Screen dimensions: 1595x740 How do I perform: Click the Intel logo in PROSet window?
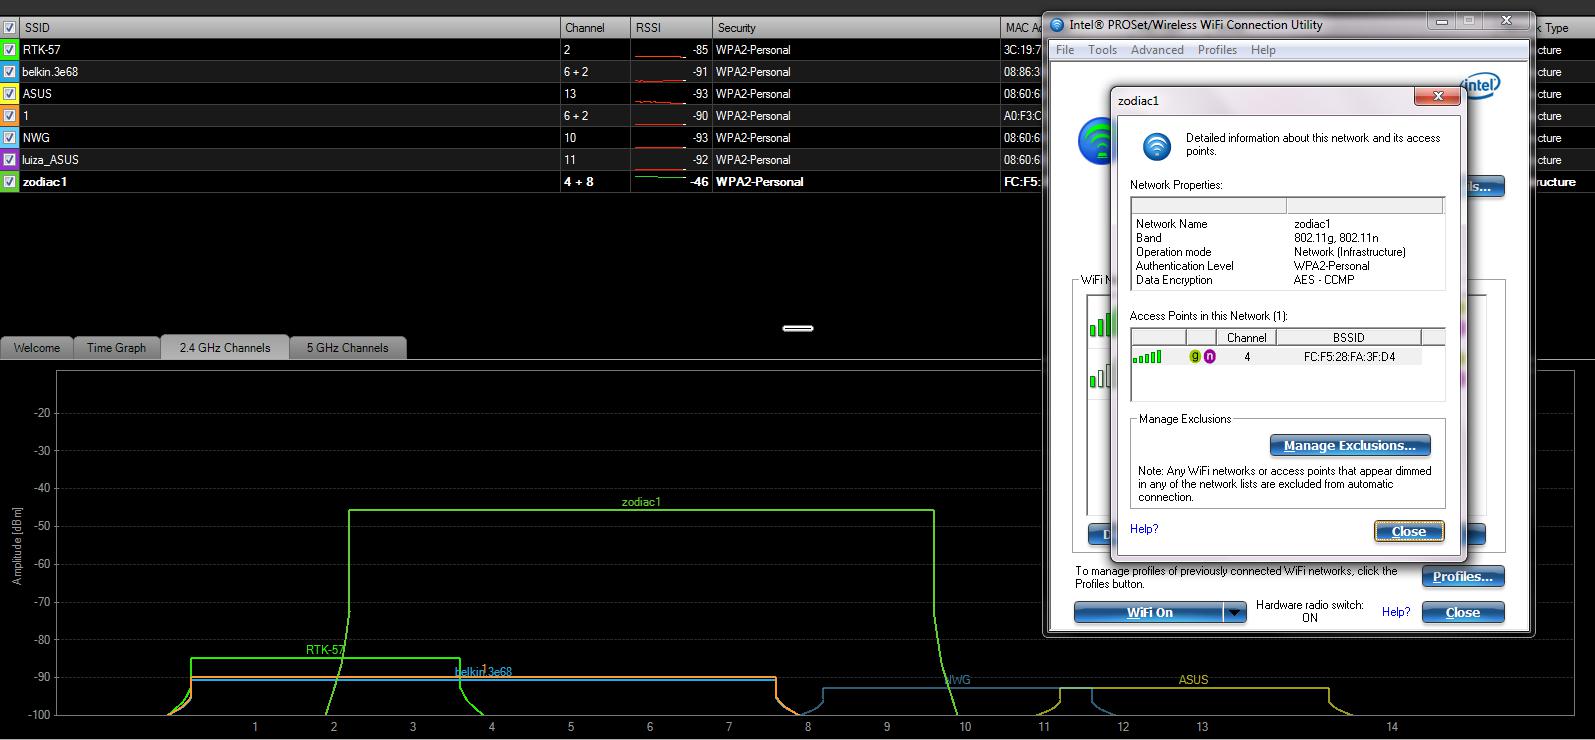pos(1482,86)
